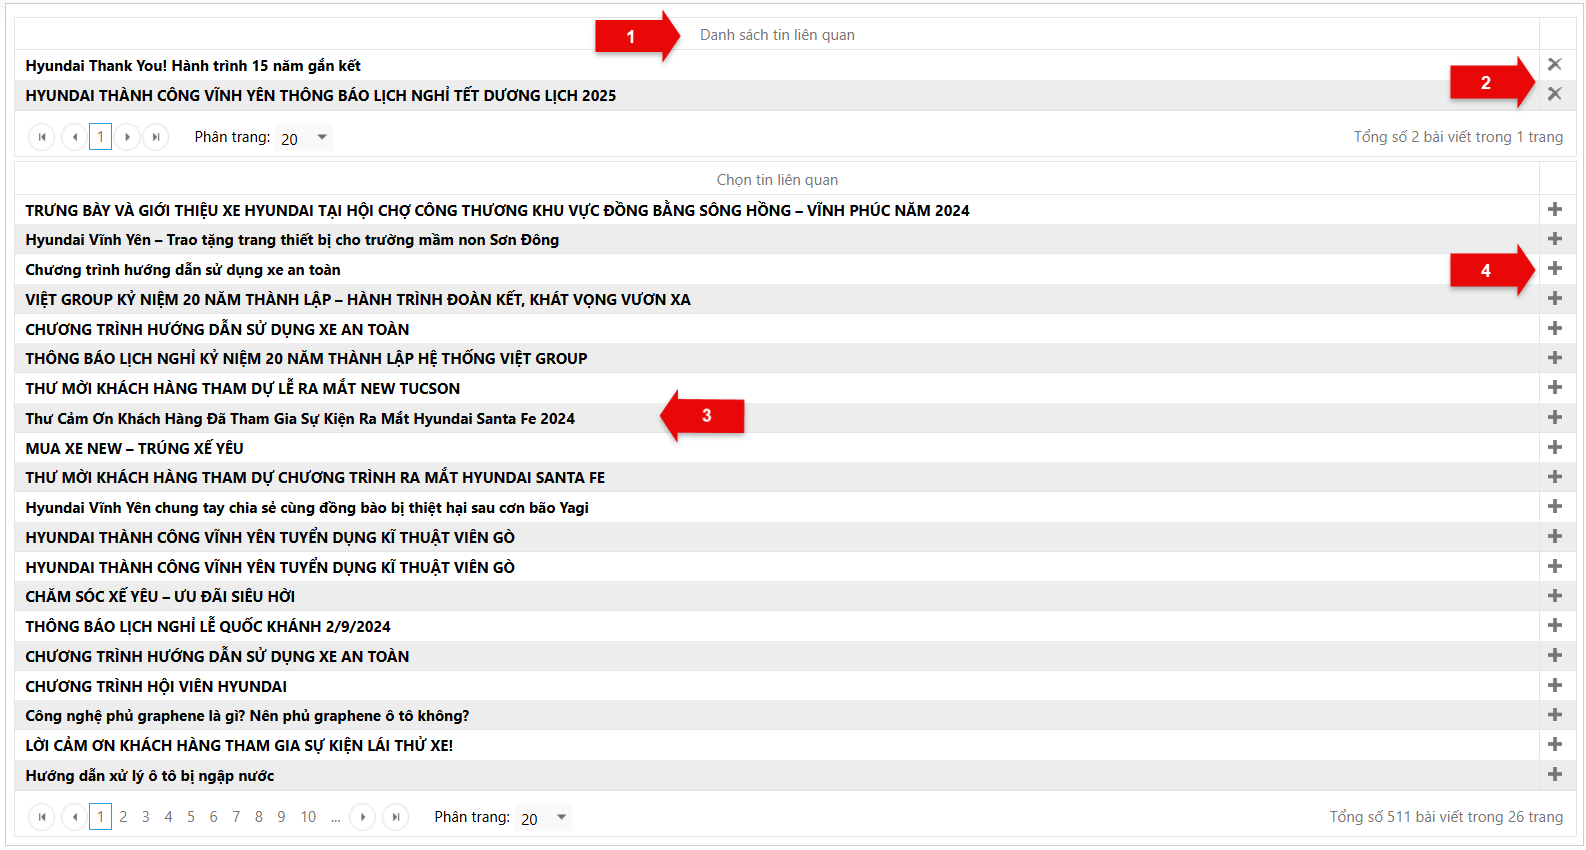Show more page numbers via ellipsis
This screenshot has width=1586, height=850.
(x=336, y=817)
